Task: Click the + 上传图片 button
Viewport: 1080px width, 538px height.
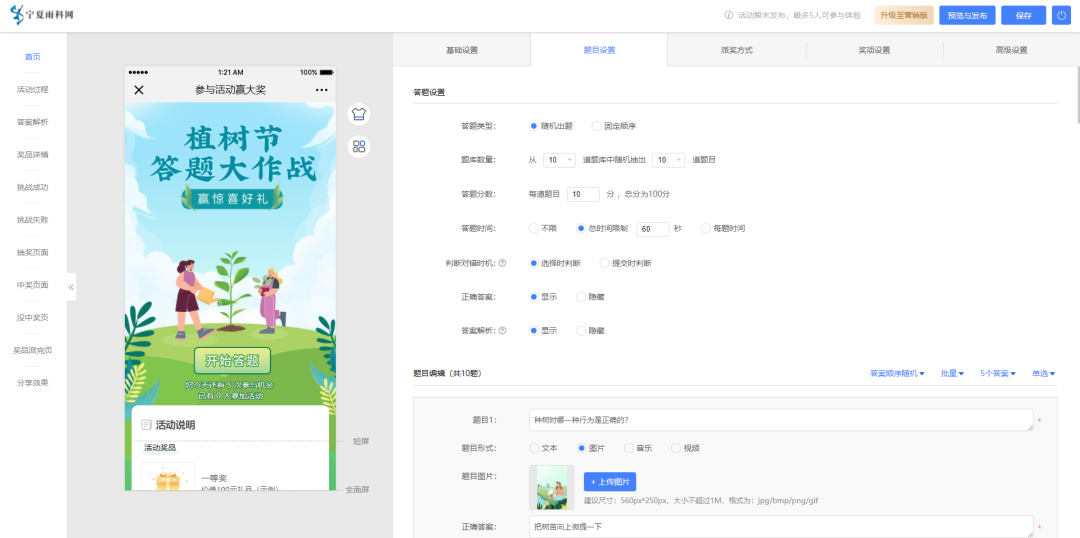Action: (610, 482)
